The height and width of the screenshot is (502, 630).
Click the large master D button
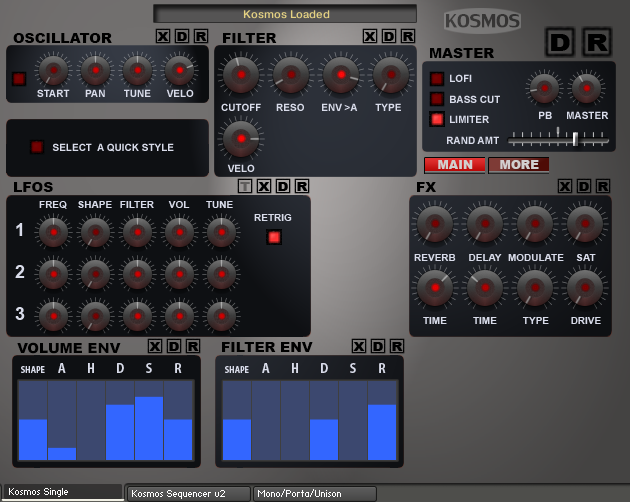click(560, 42)
